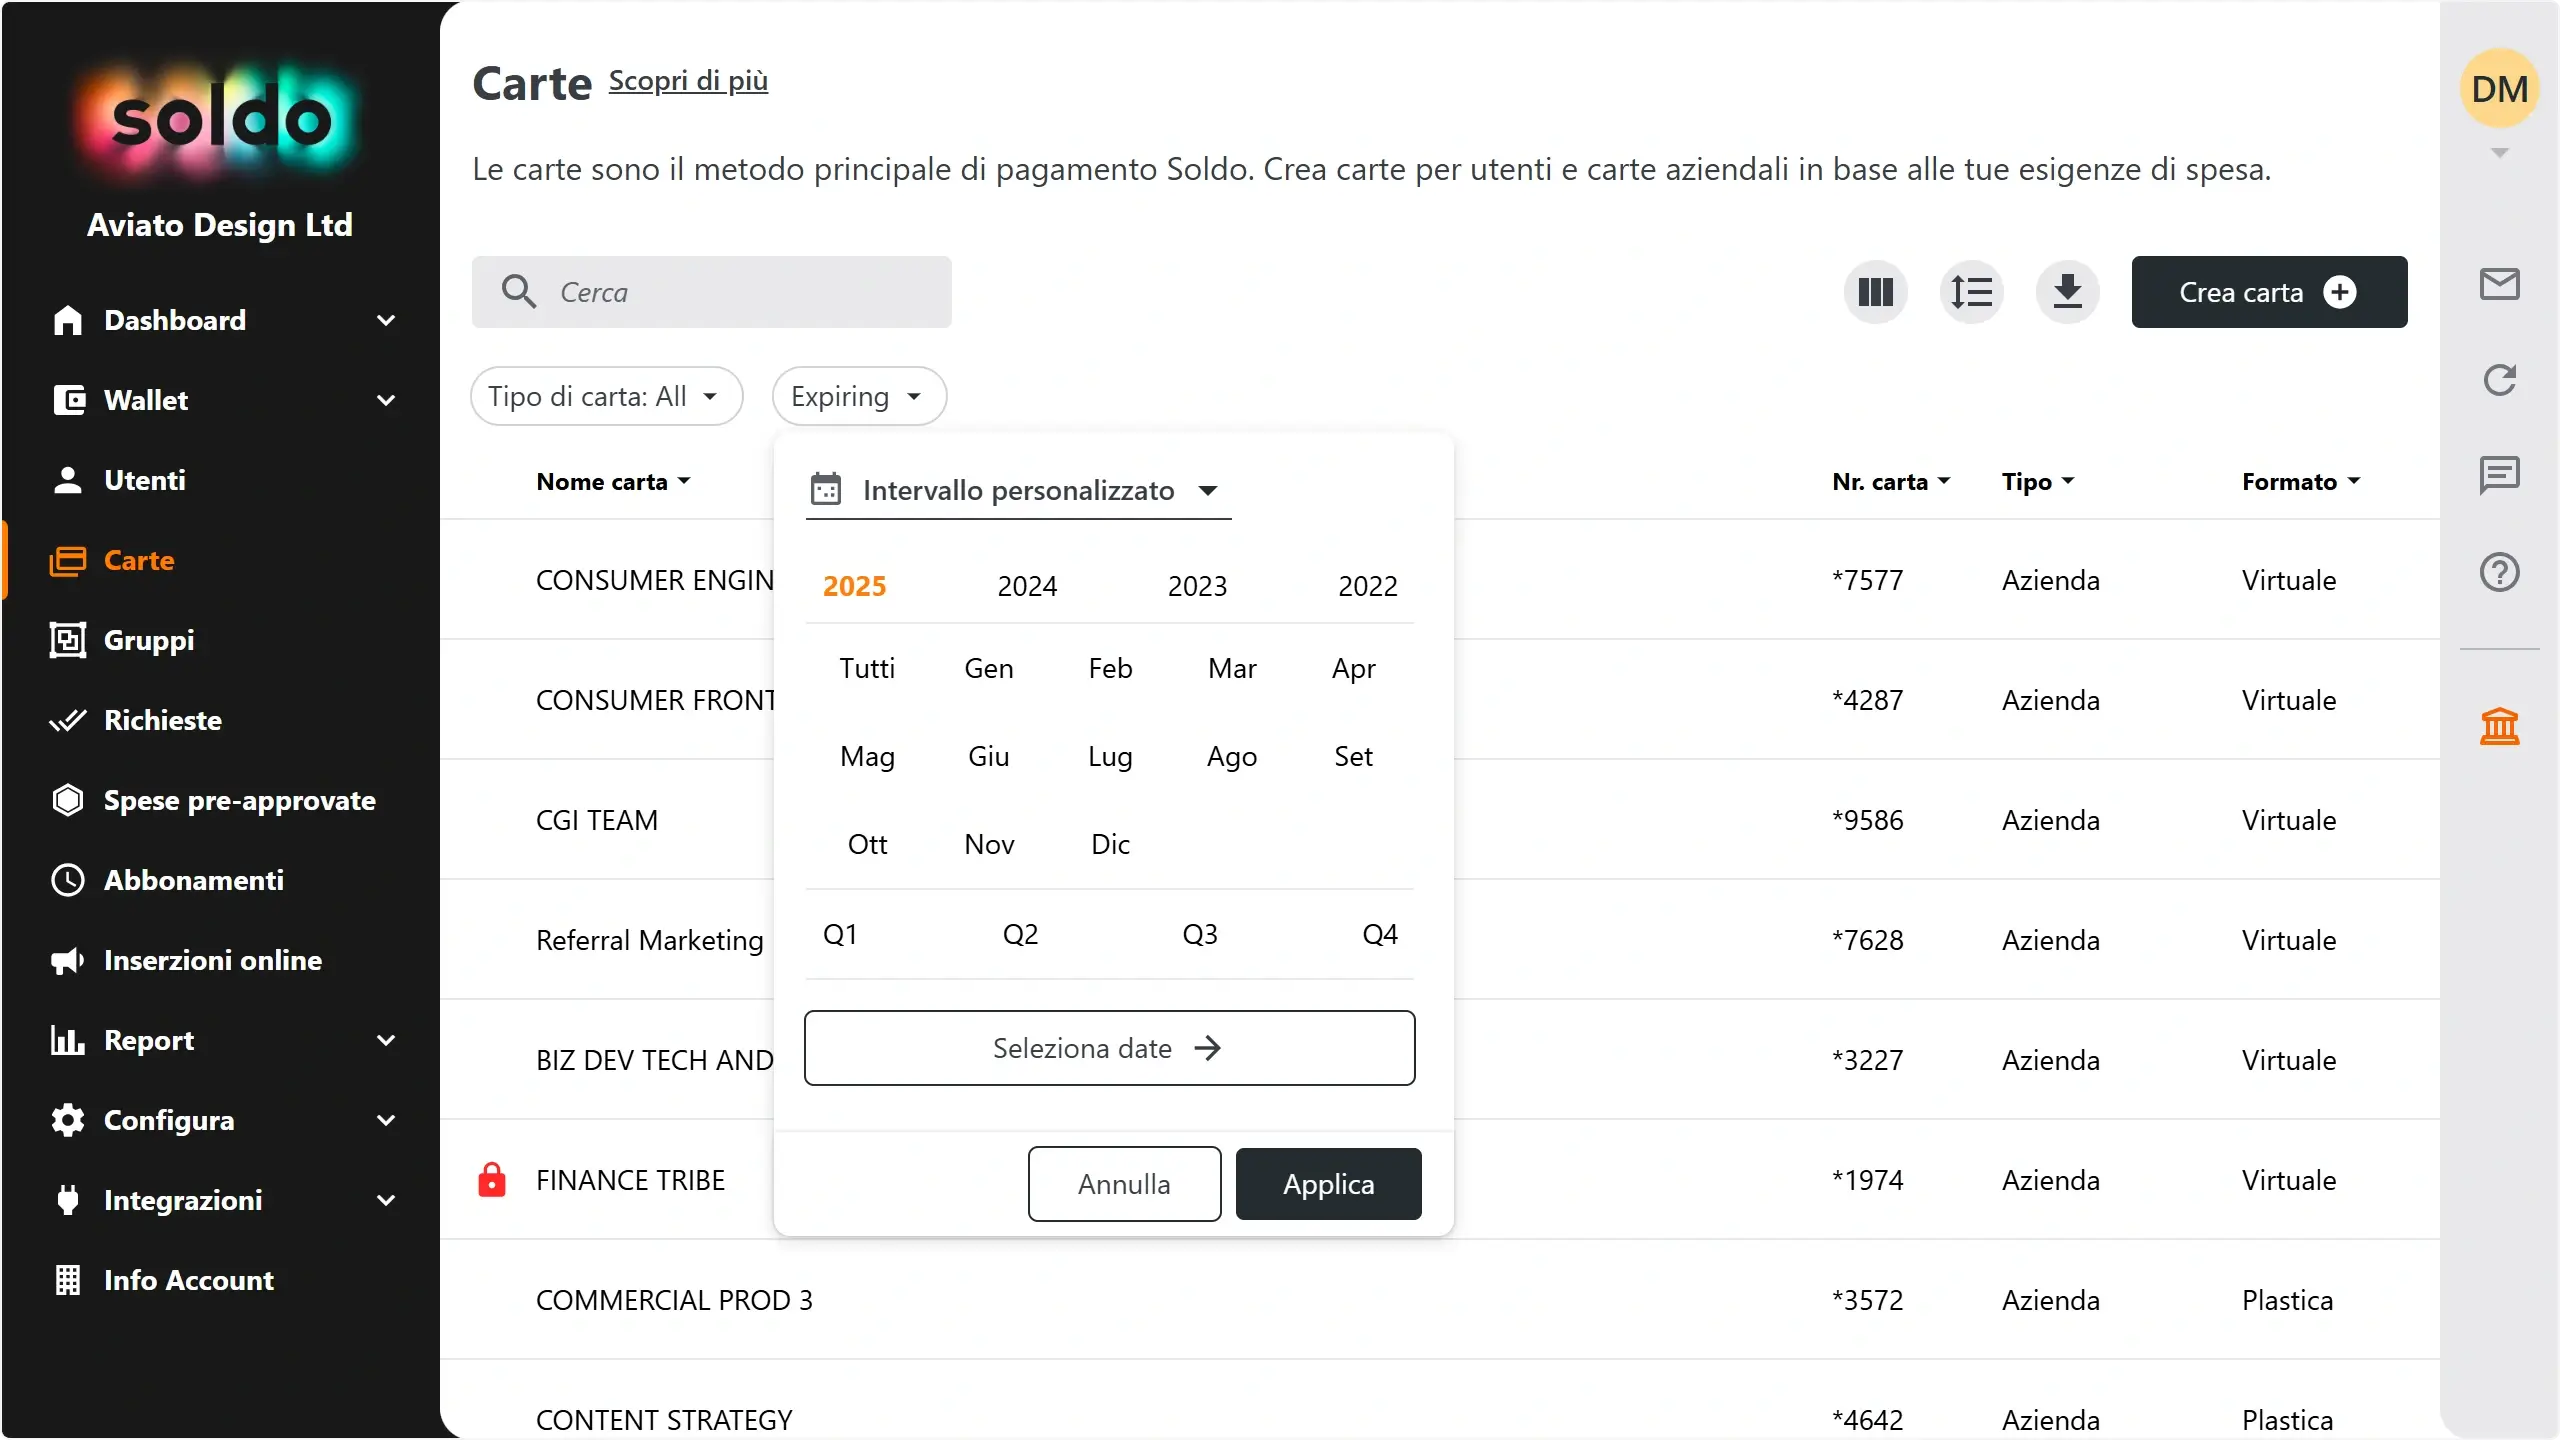
Task: Select quarter Q3
Action: tap(1200, 934)
